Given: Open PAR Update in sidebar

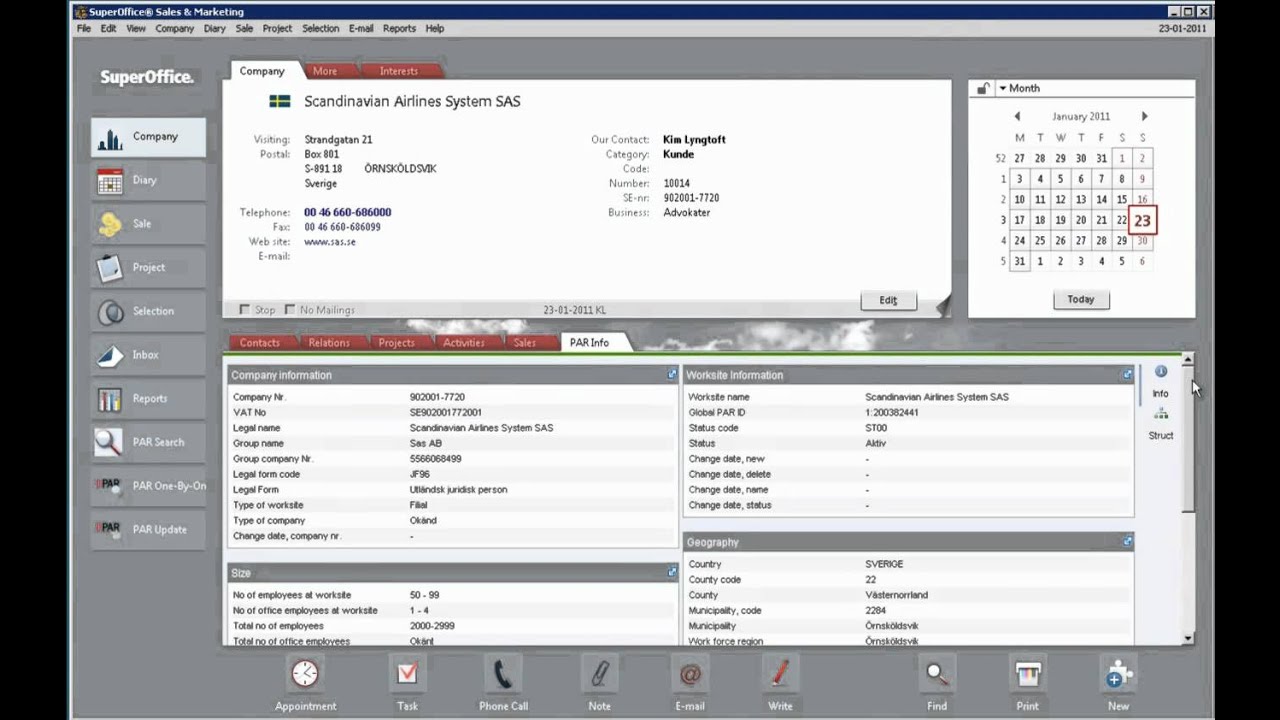Looking at the screenshot, I should point(148,530).
